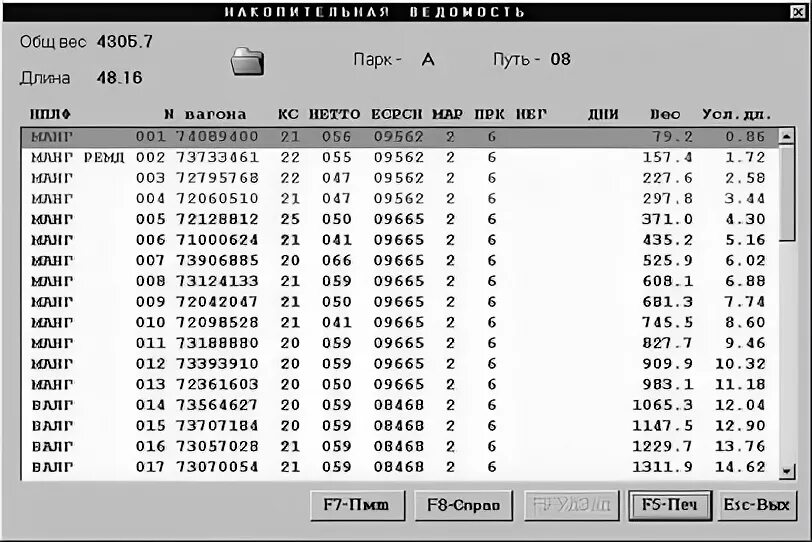Click scrollbar up arrow of wagon list

point(787,137)
